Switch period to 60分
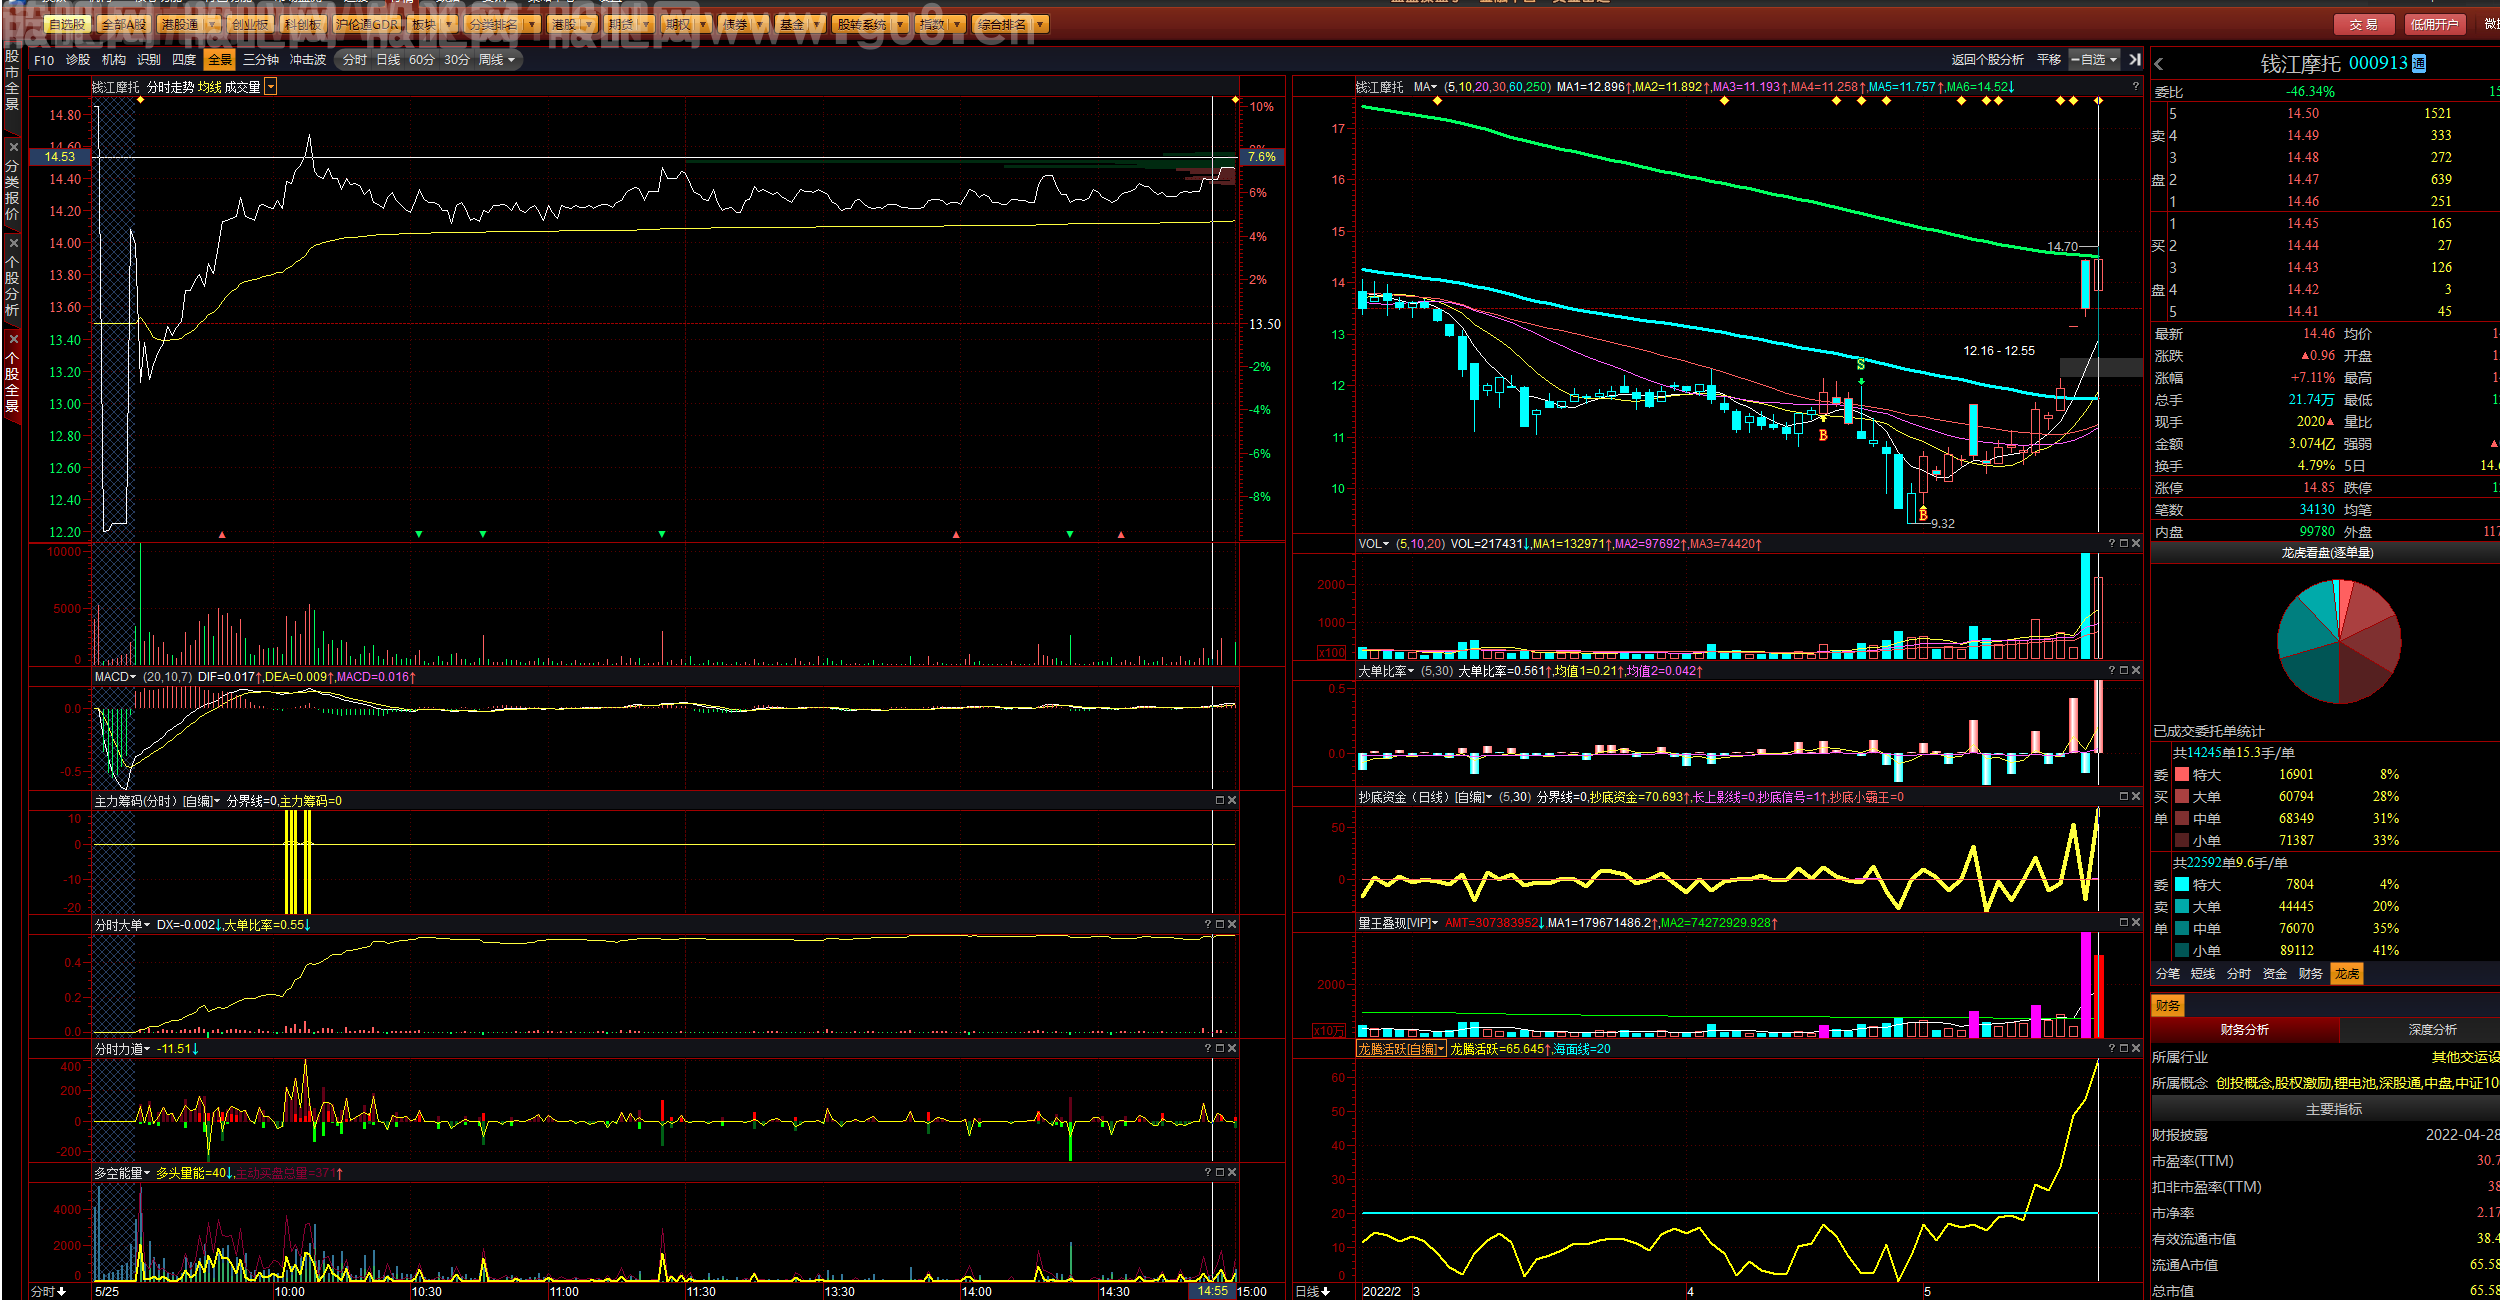2500x1300 pixels. (422, 60)
